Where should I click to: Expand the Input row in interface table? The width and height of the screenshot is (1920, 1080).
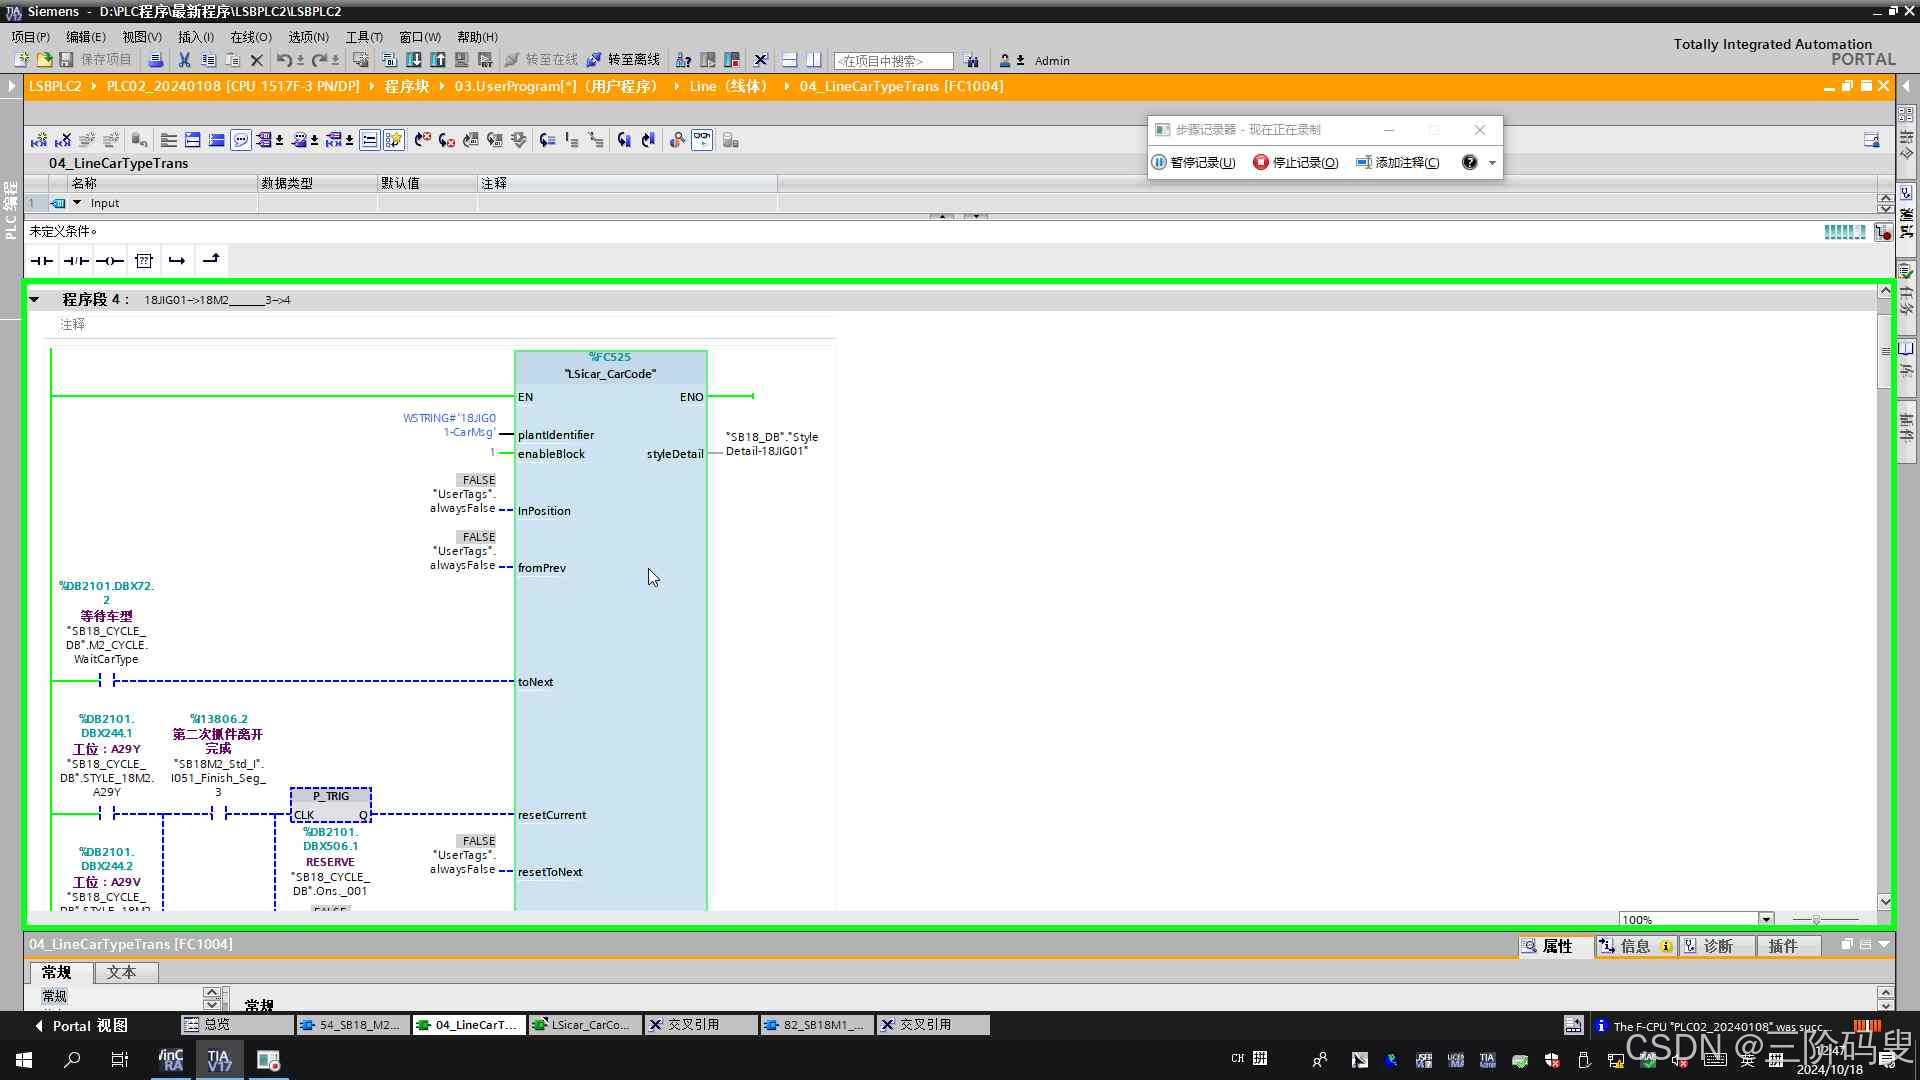click(77, 203)
